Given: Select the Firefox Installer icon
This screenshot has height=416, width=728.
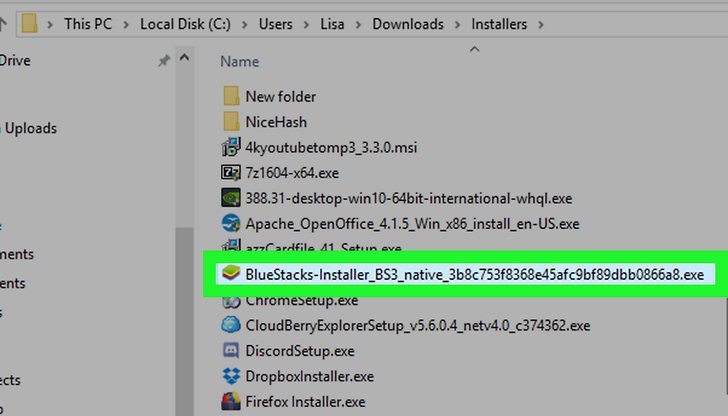Looking at the screenshot, I should (x=231, y=401).
